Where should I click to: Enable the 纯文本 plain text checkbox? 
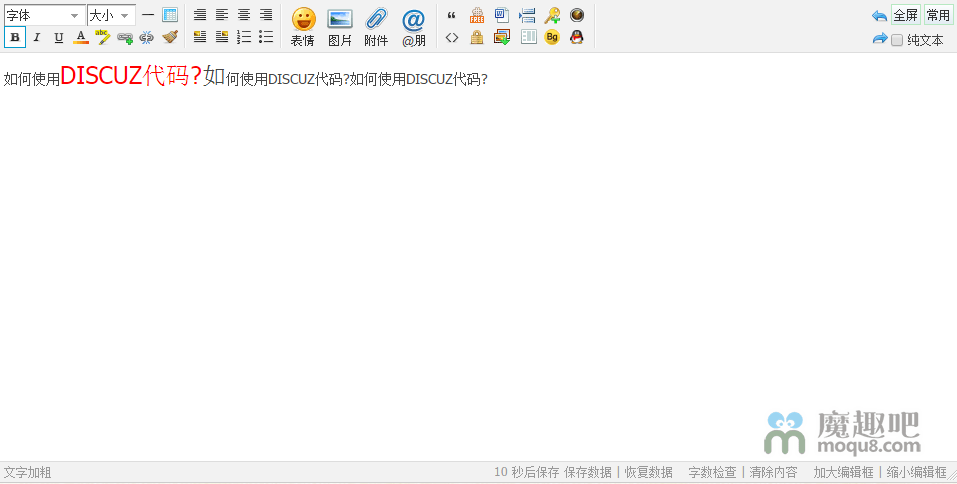(x=897, y=40)
